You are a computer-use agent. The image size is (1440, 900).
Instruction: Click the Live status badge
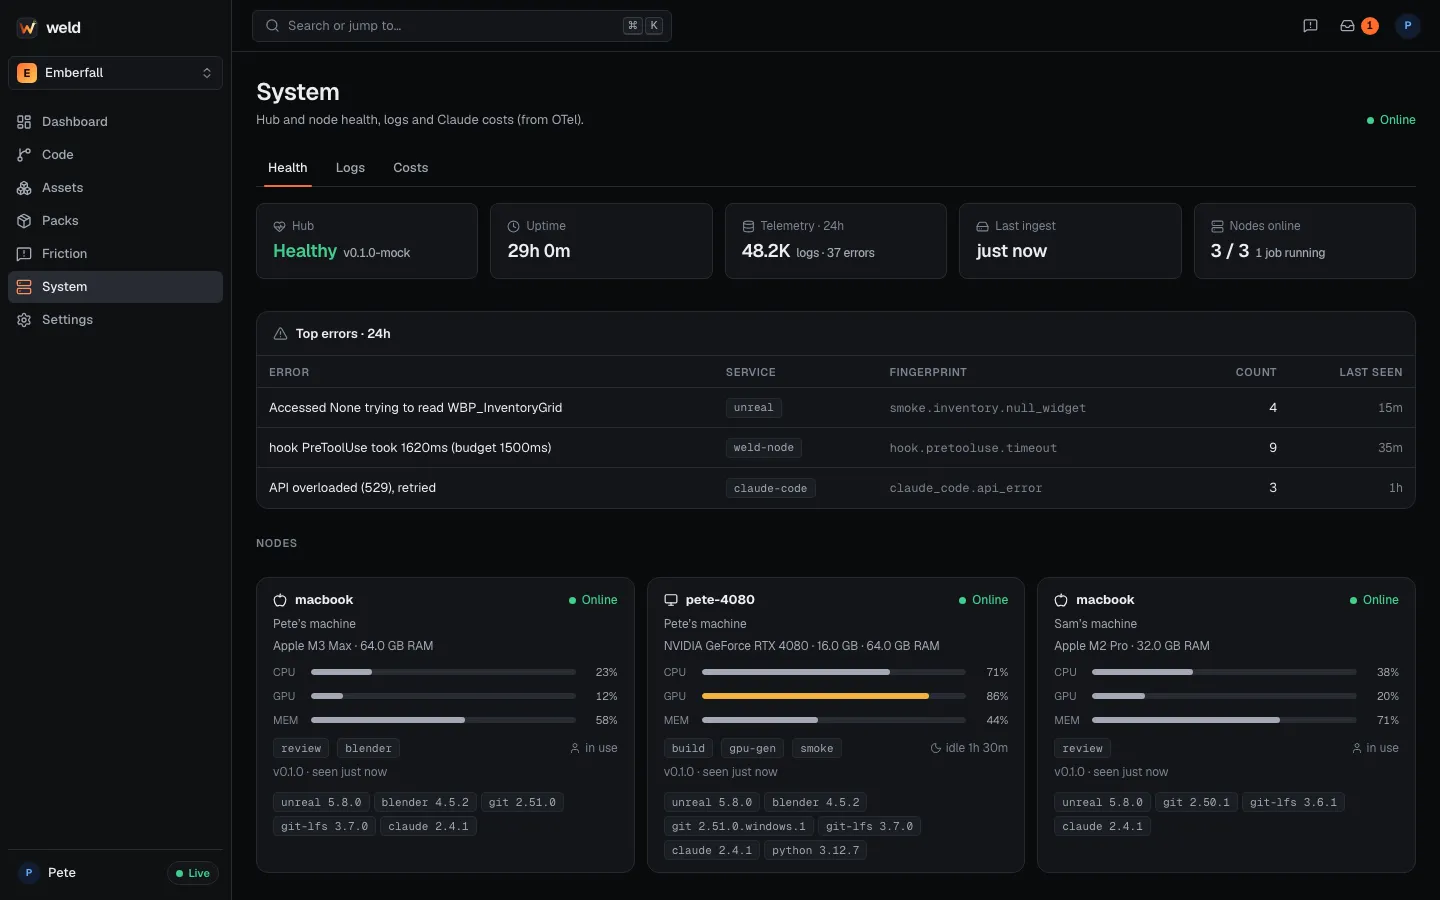tap(193, 873)
